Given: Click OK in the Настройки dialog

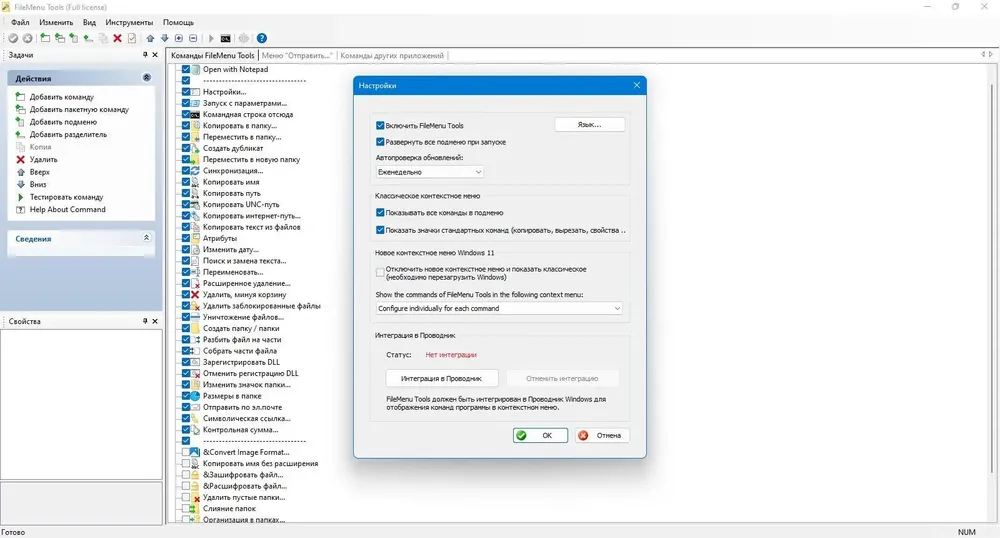Looking at the screenshot, I should pyautogui.click(x=540, y=435).
